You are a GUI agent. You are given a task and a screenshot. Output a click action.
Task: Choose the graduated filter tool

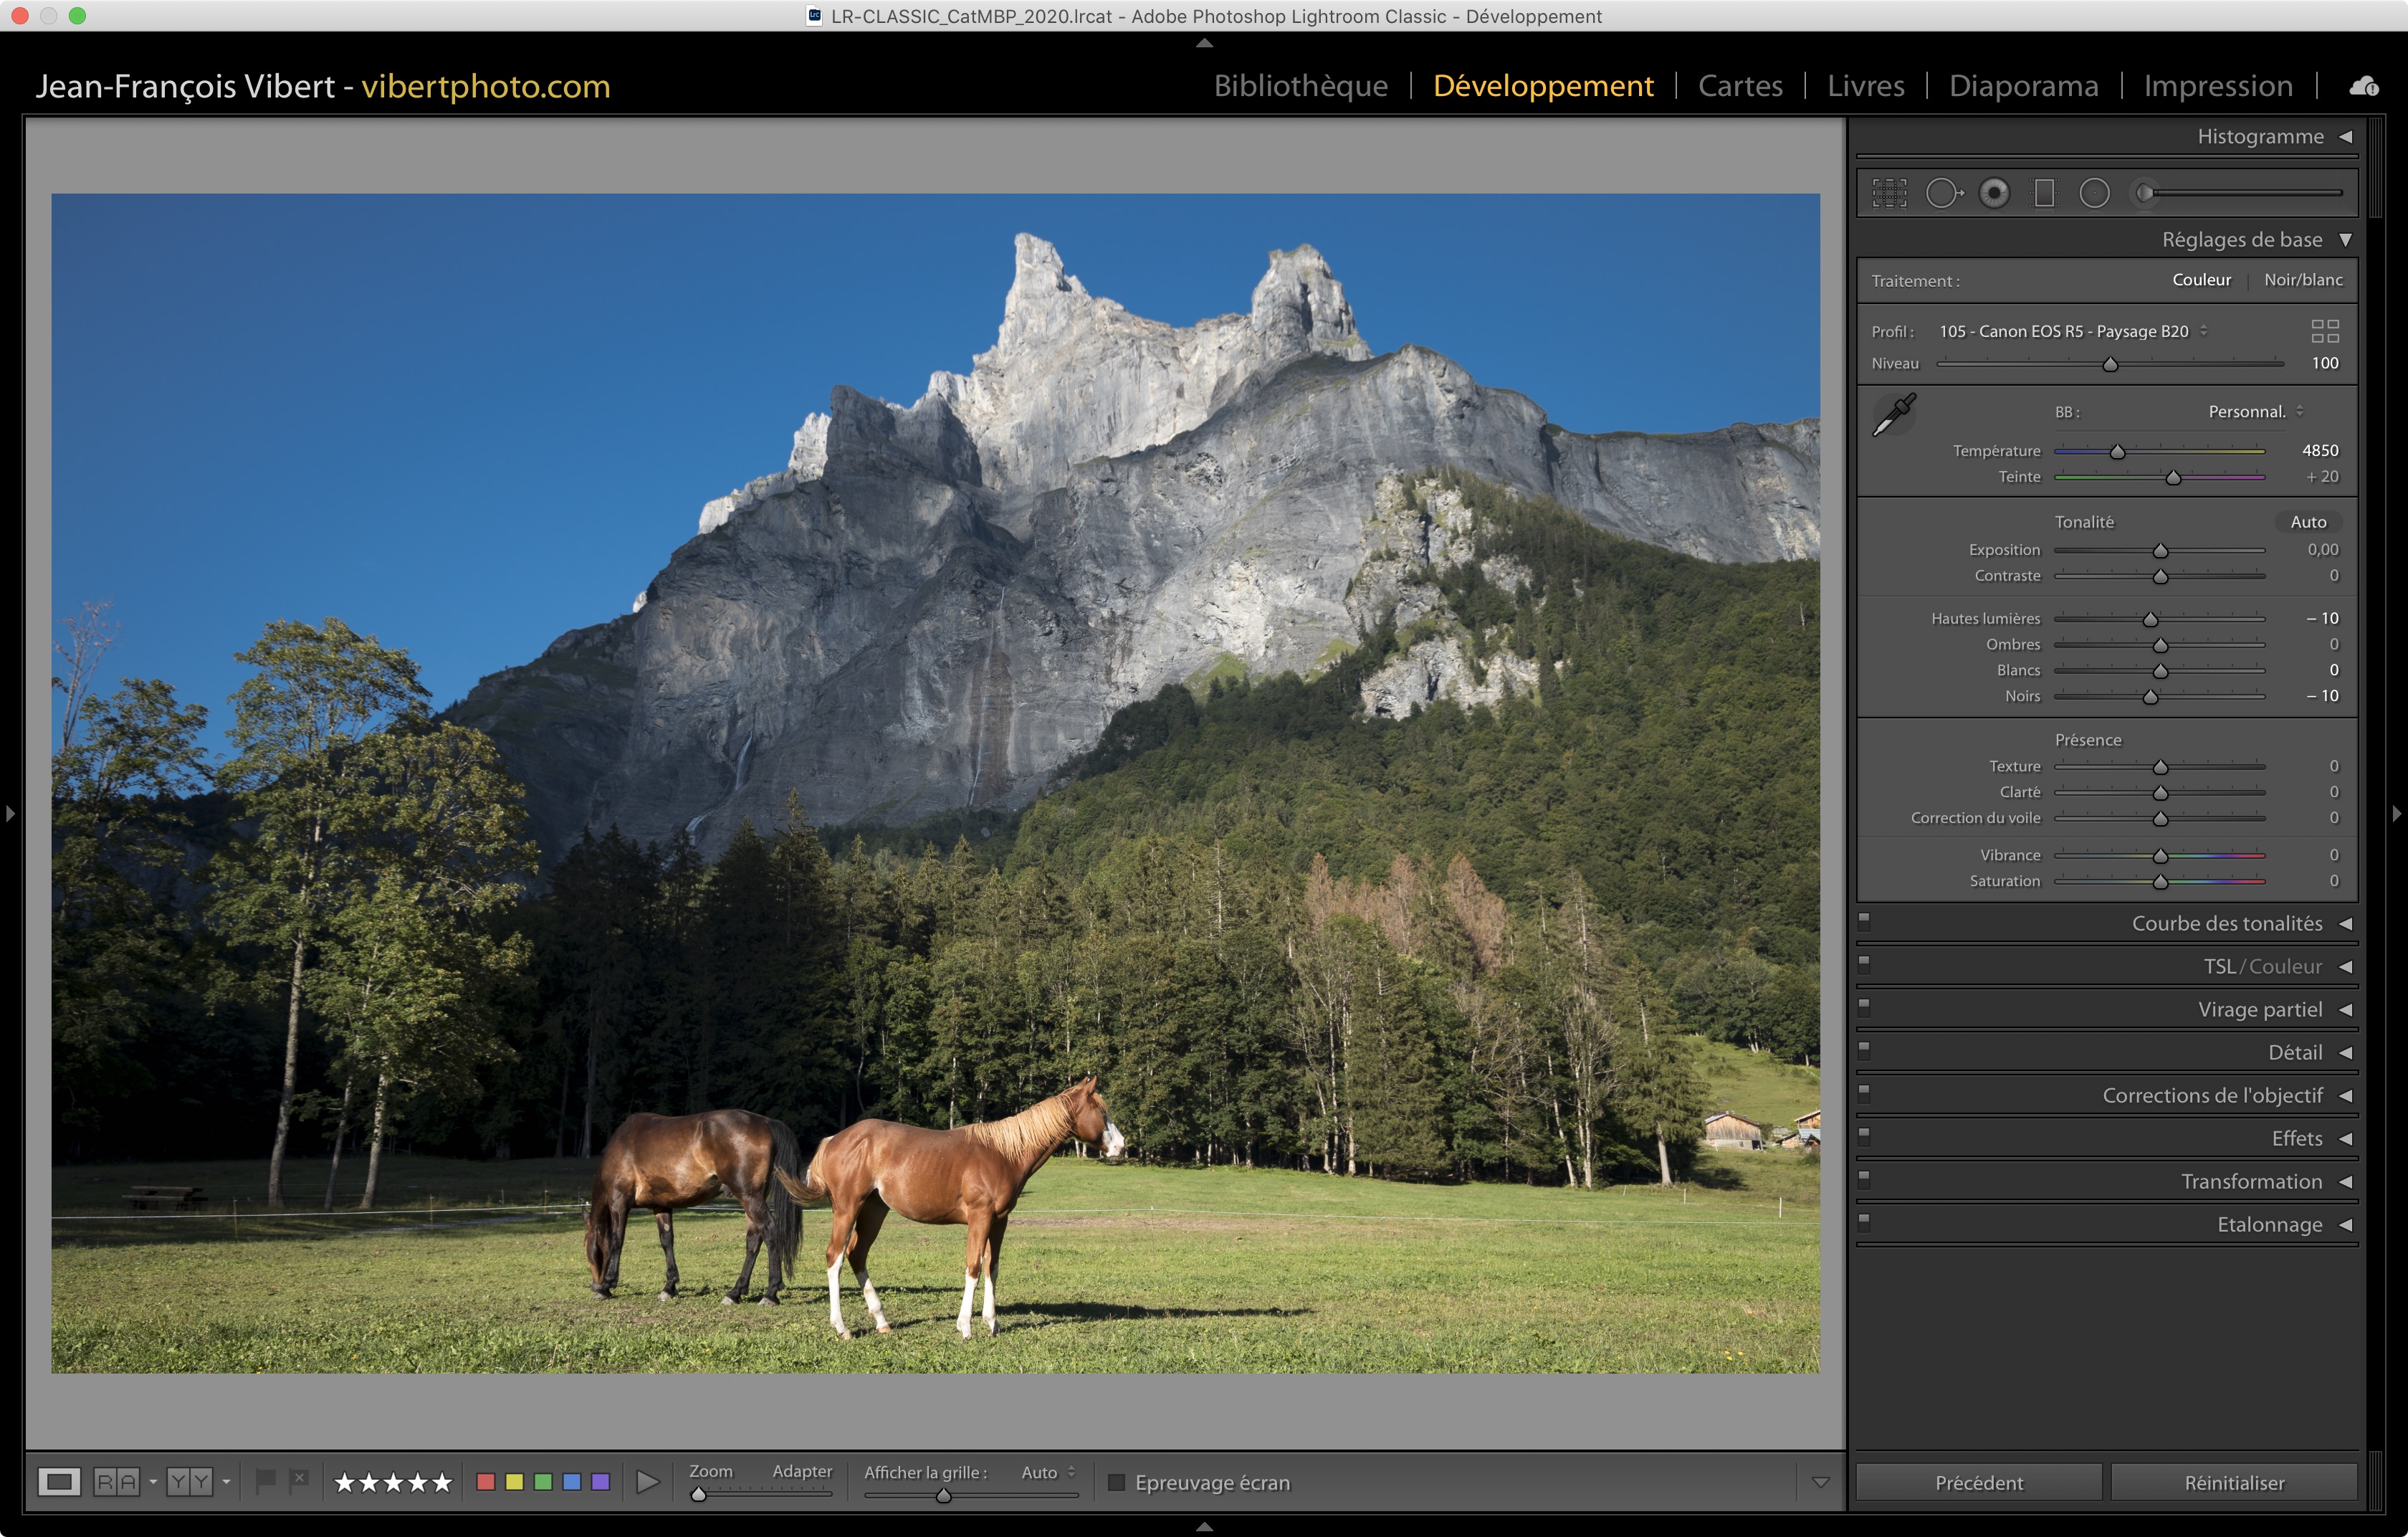(x=2044, y=193)
